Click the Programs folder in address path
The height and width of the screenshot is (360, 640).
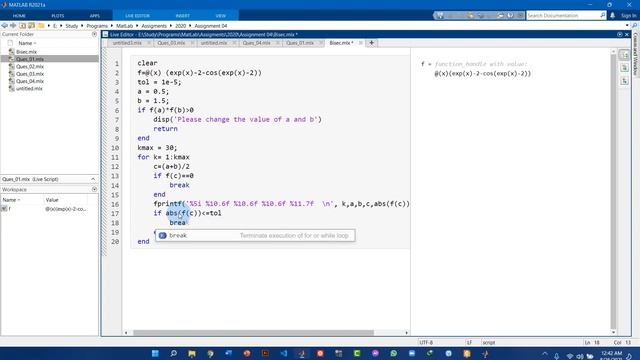click(97, 26)
